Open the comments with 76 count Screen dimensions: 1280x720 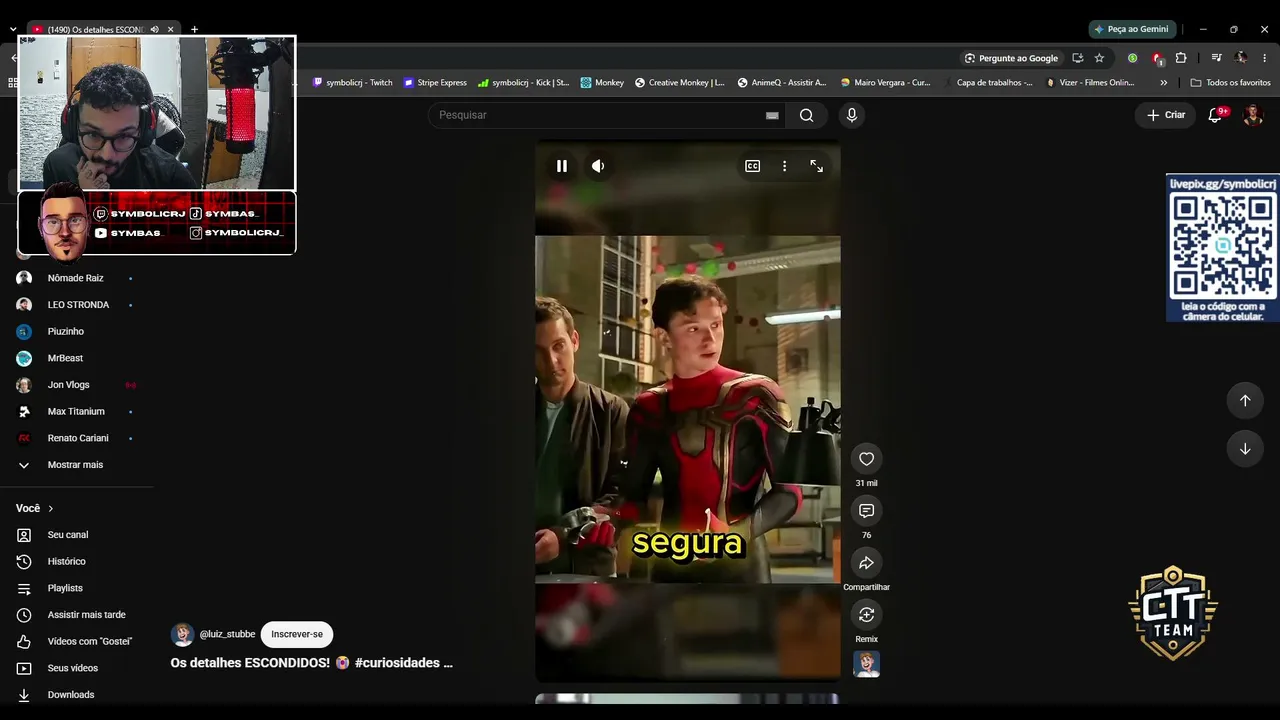point(867,511)
